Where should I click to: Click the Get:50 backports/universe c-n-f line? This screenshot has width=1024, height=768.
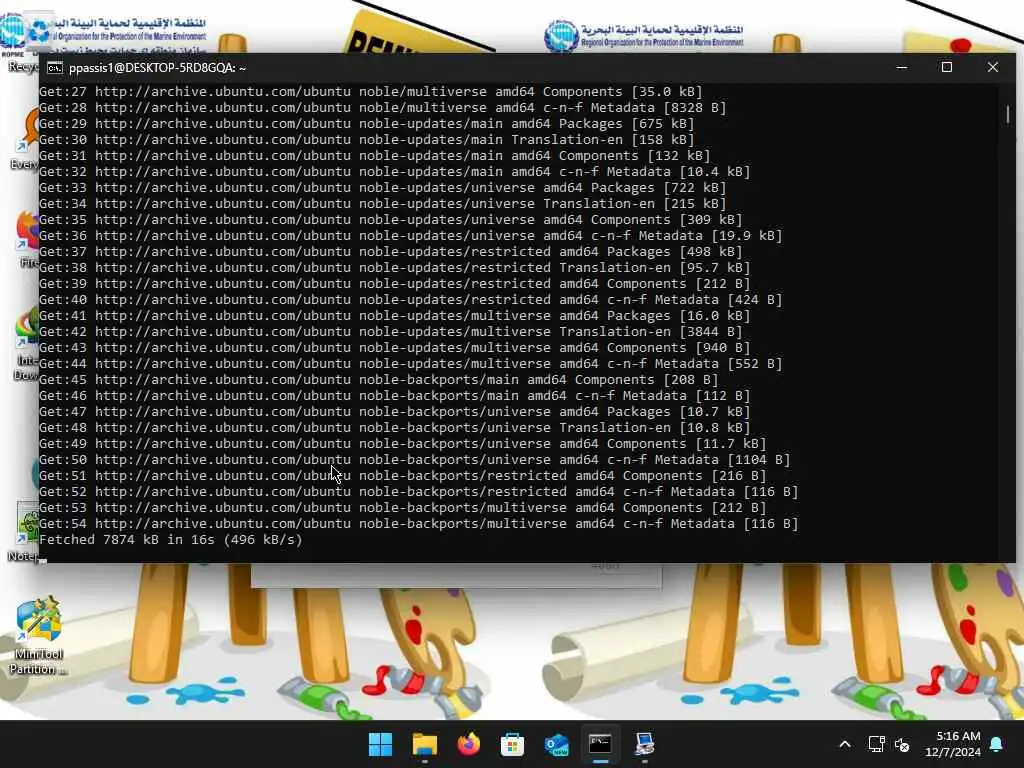pos(414,459)
